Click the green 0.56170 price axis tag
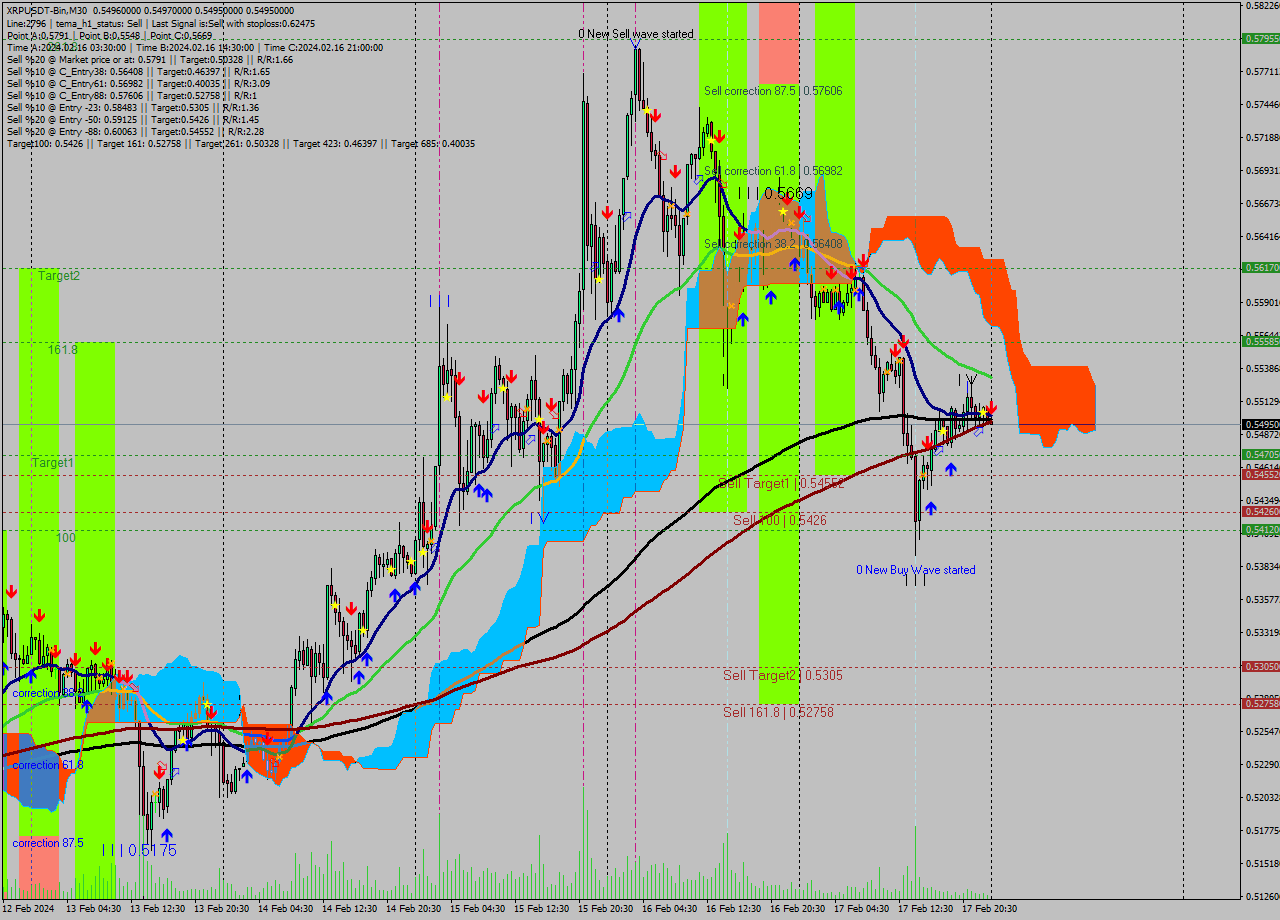1280x920 pixels. coord(1260,267)
